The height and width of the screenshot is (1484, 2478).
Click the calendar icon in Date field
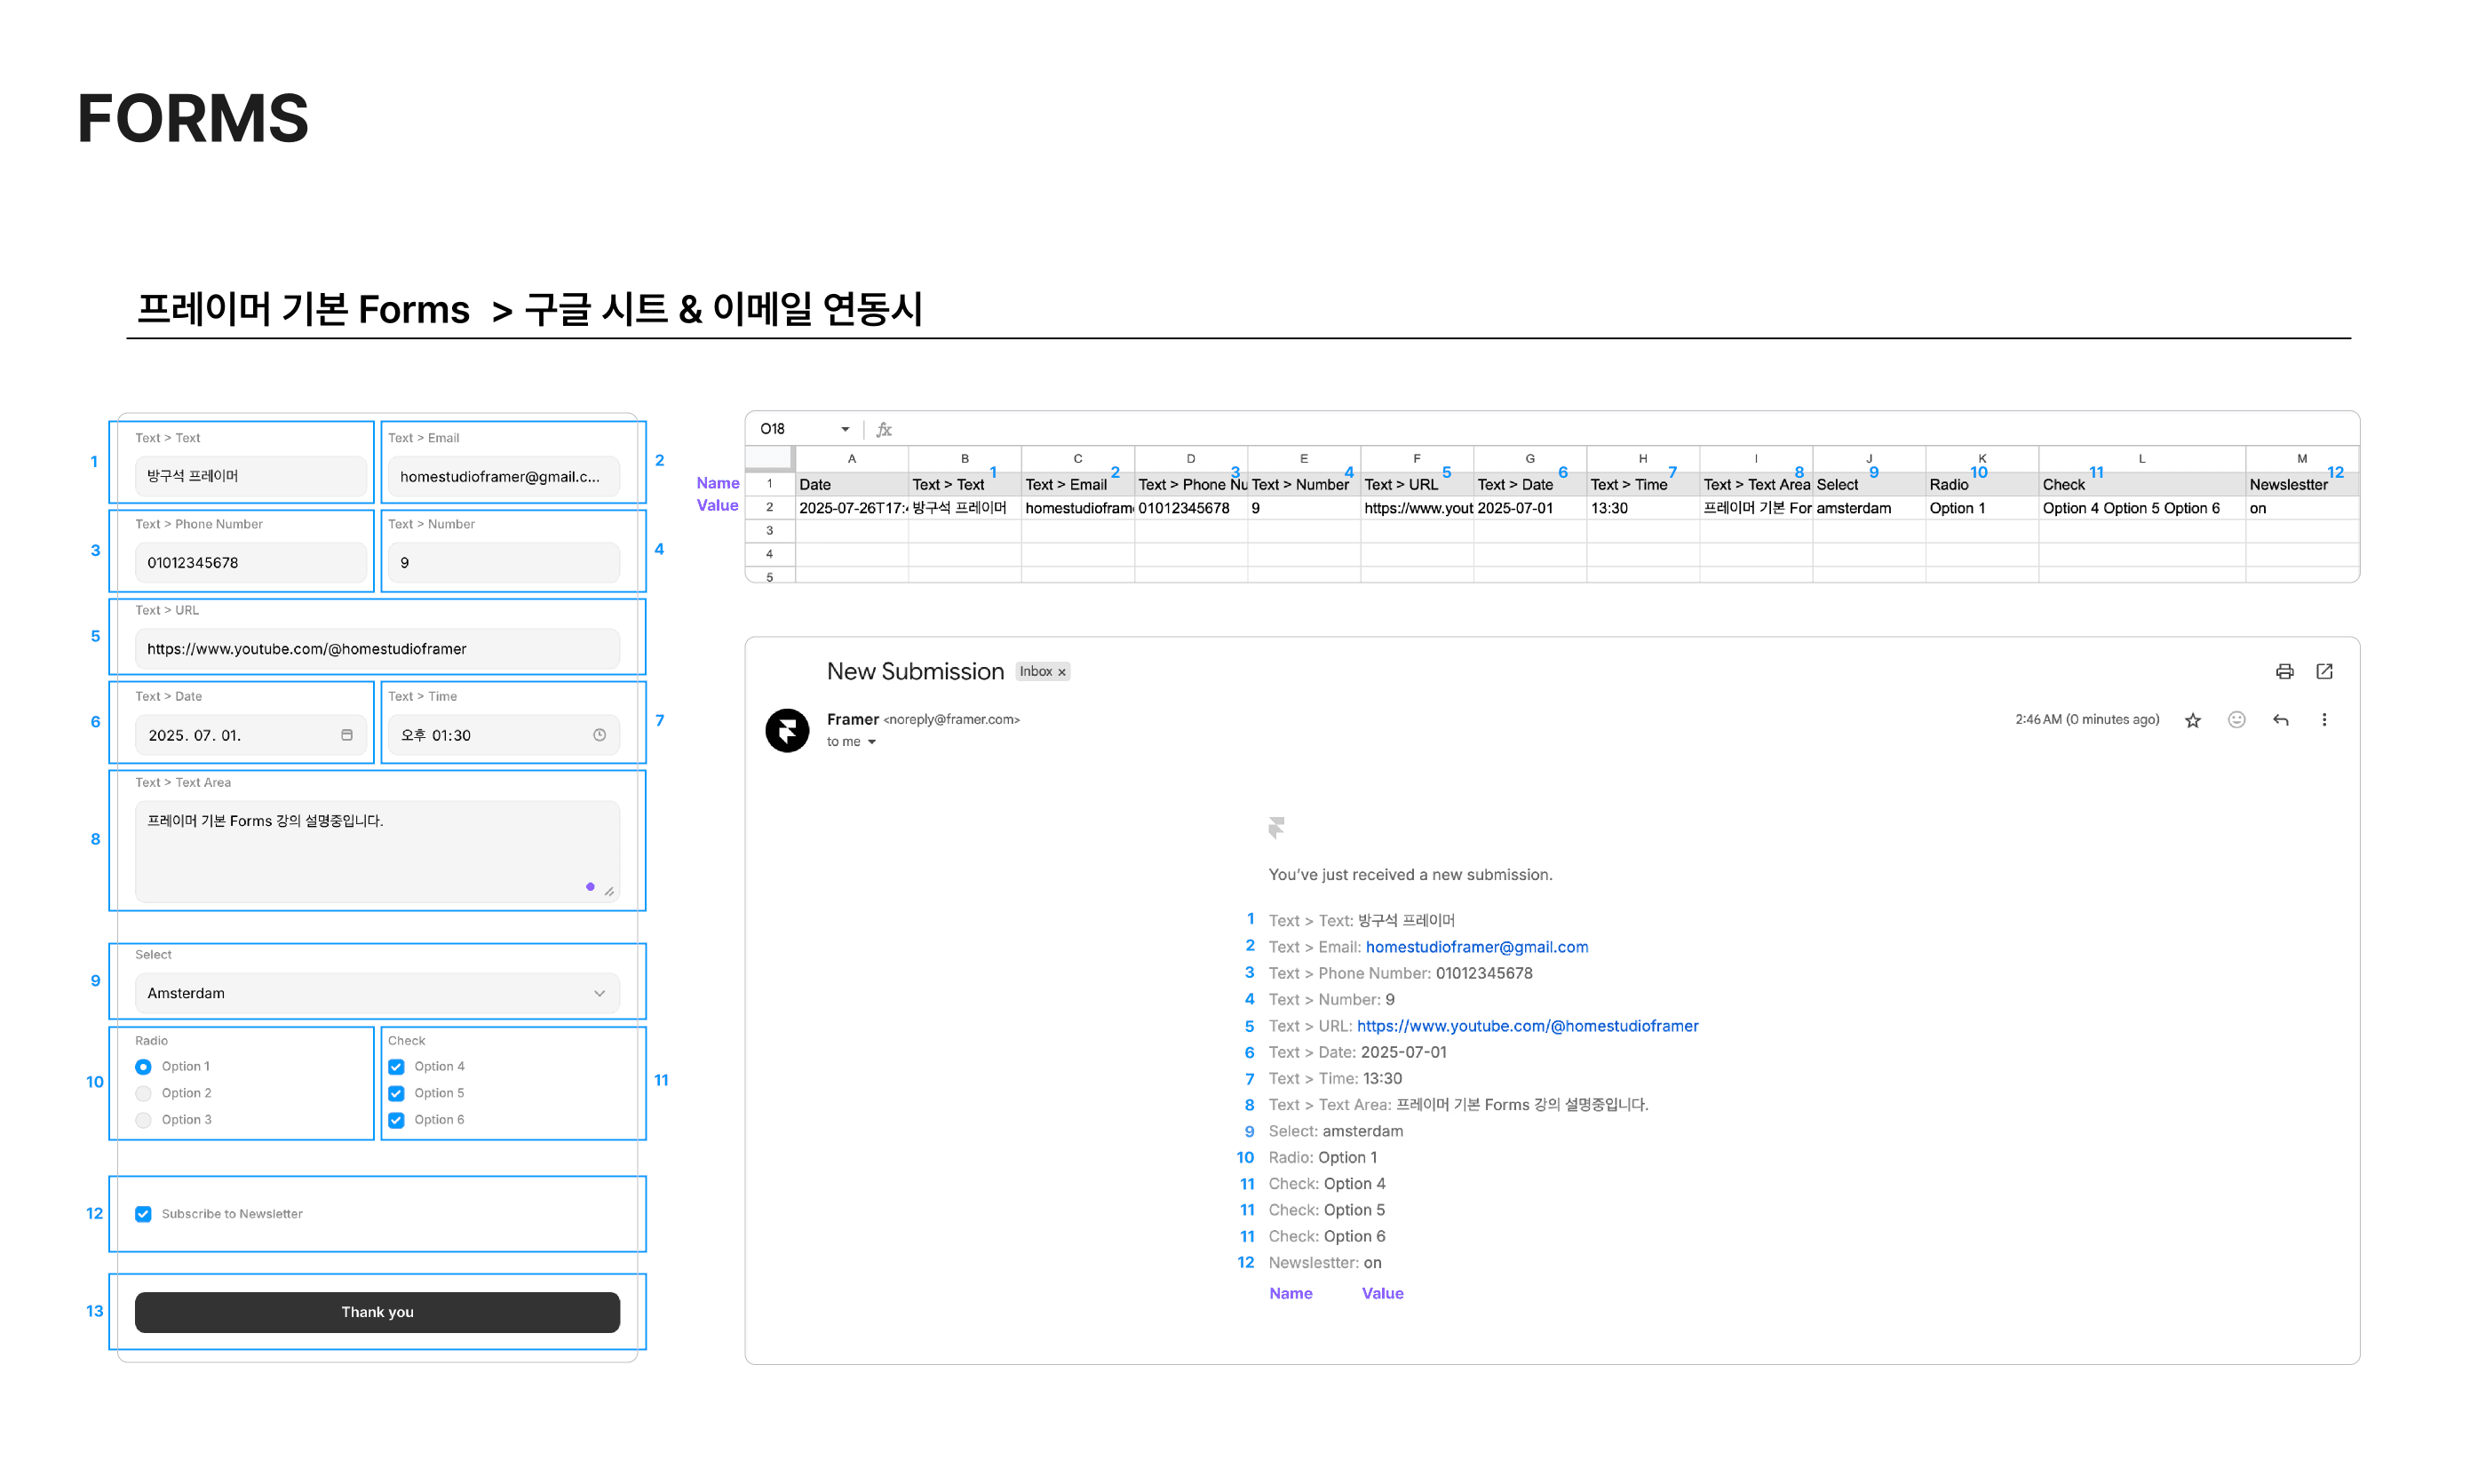[347, 735]
